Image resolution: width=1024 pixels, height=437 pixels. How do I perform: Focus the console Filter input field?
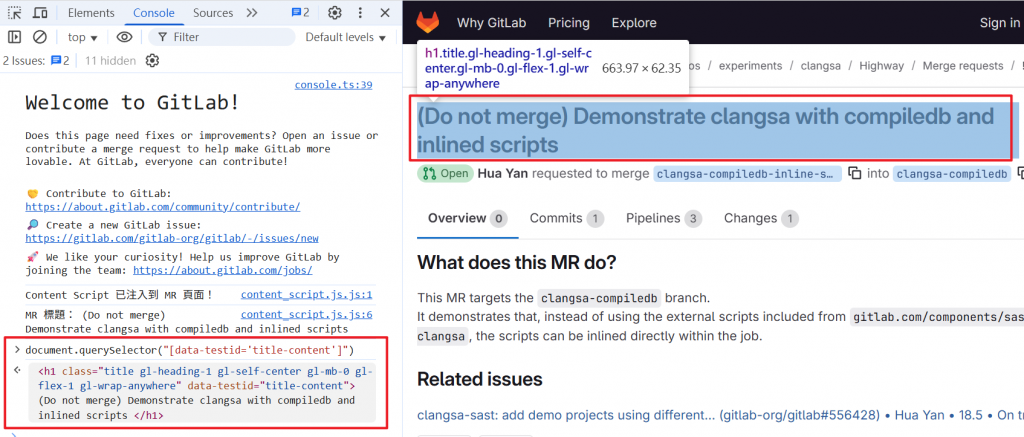[222, 37]
